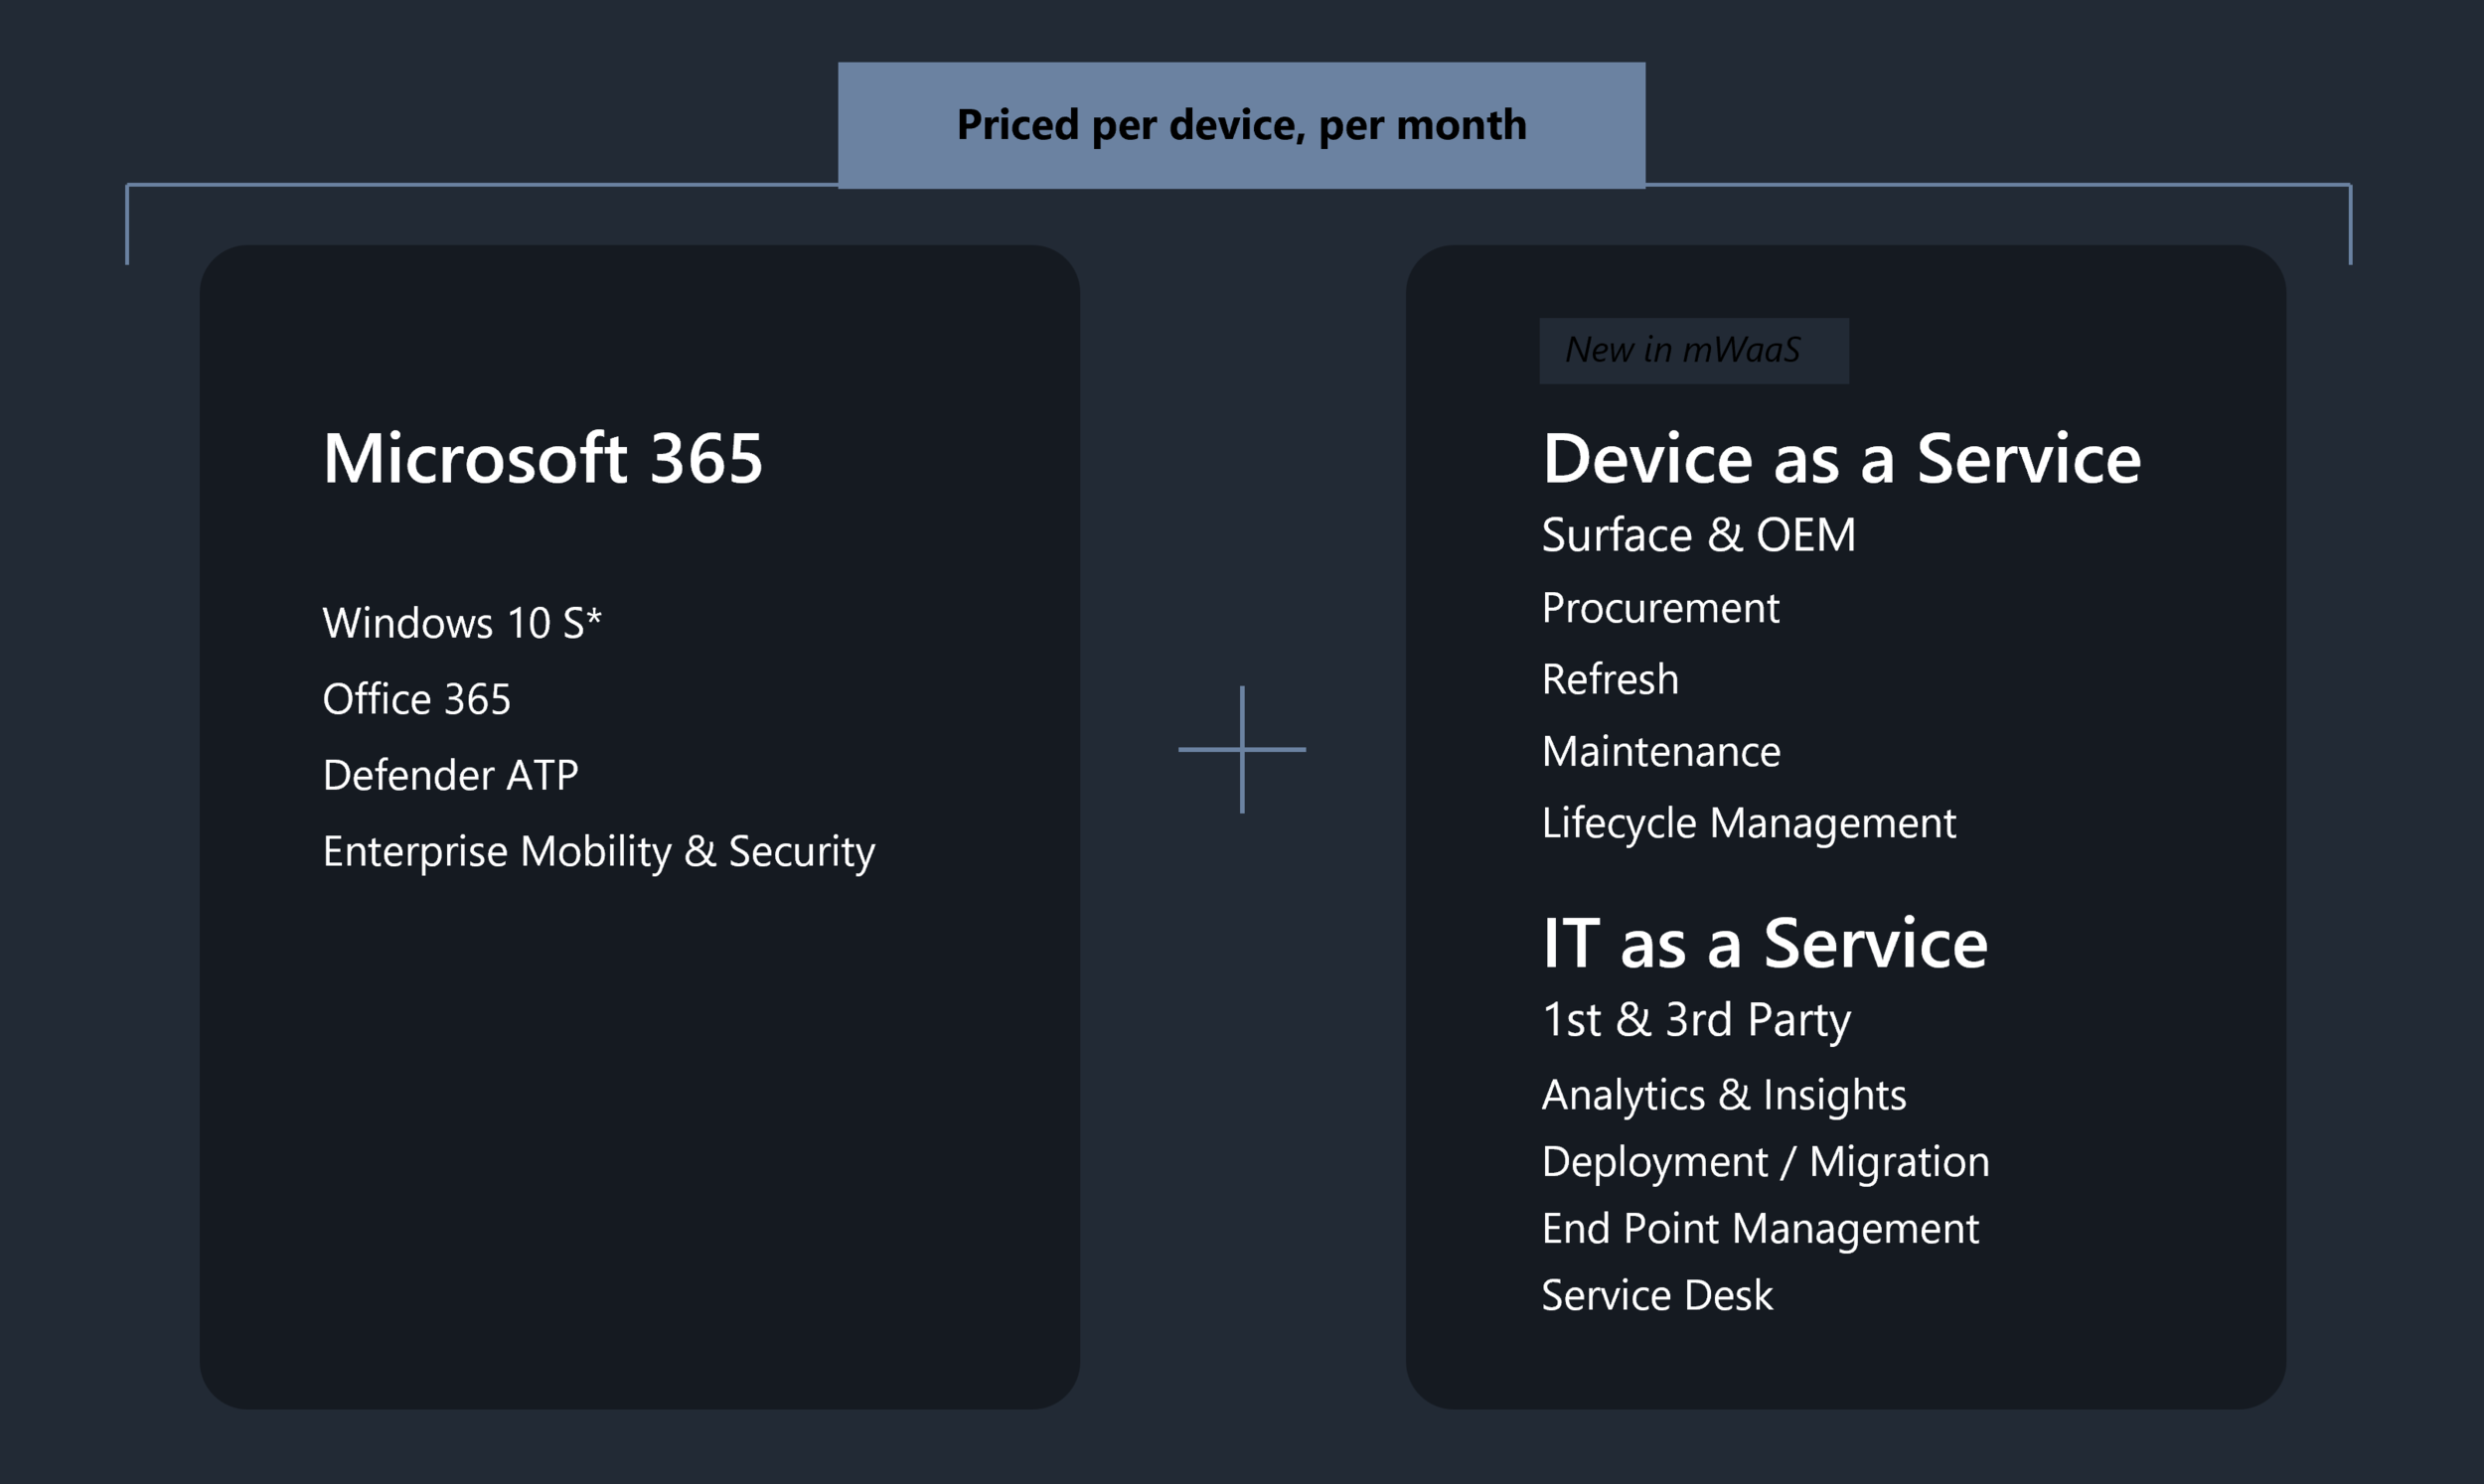Click End Point Management text

(x=1760, y=1228)
